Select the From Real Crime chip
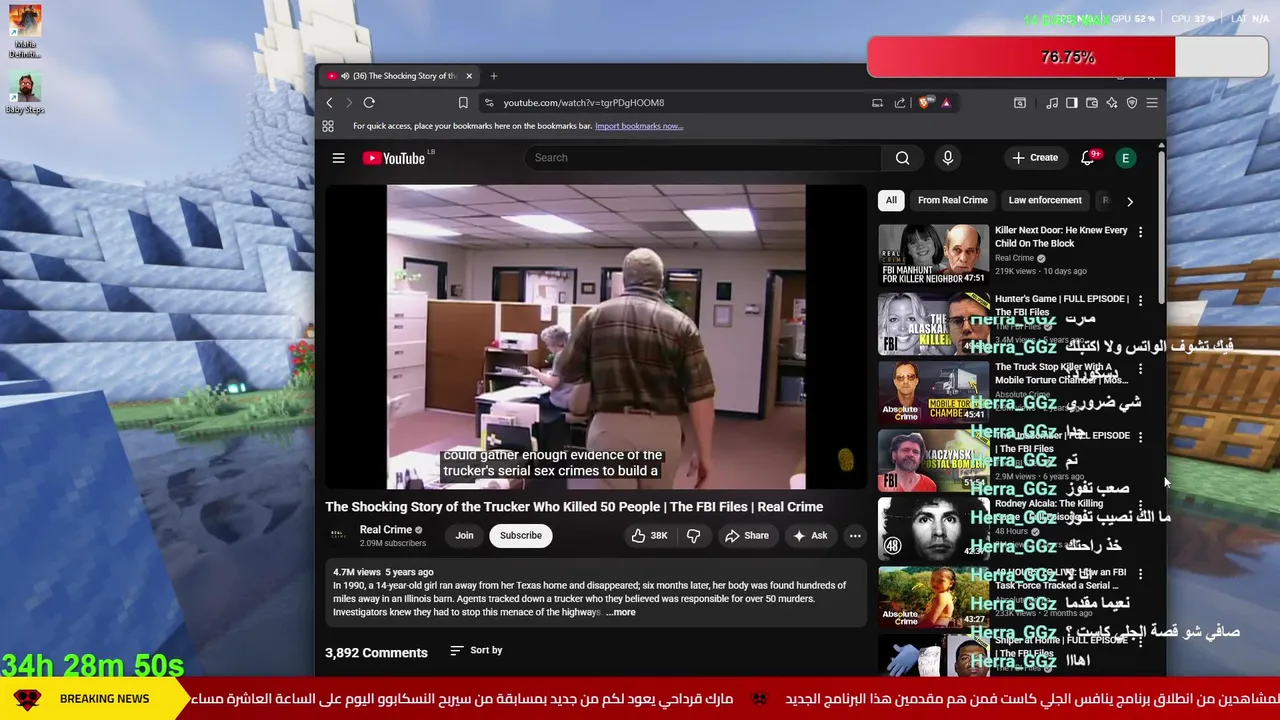 [x=953, y=200]
